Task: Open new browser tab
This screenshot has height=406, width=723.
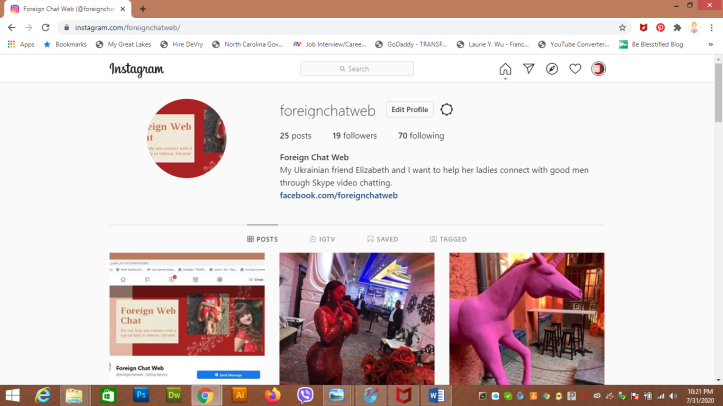Action: (143, 9)
